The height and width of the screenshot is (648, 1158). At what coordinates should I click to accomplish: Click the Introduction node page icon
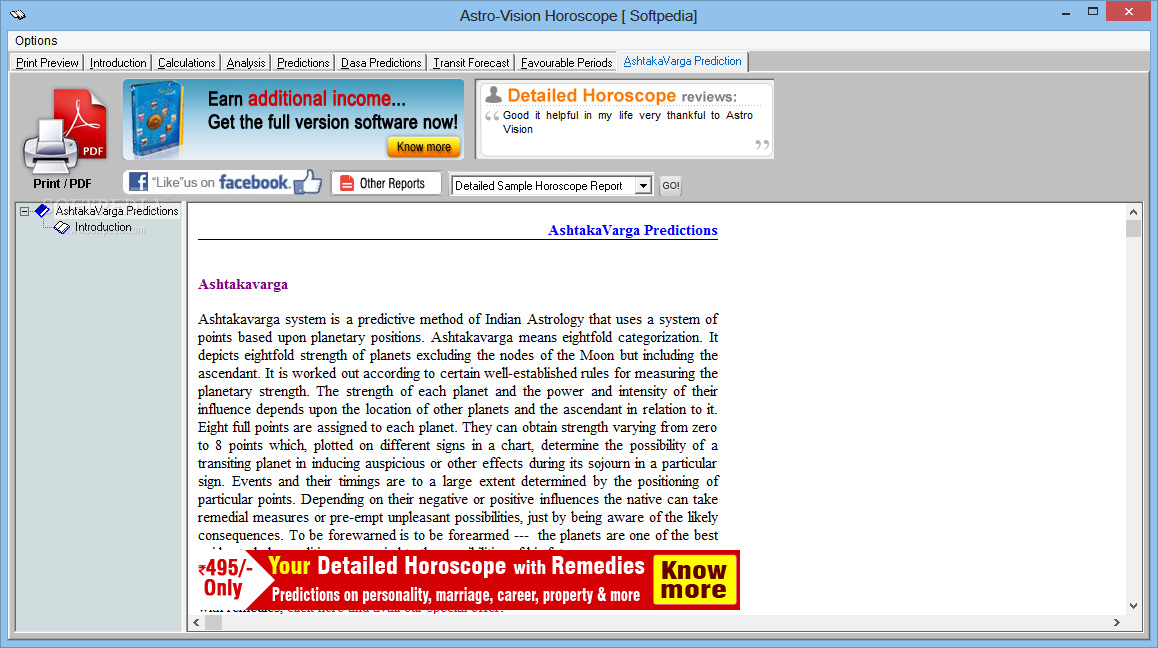pos(62,228)
